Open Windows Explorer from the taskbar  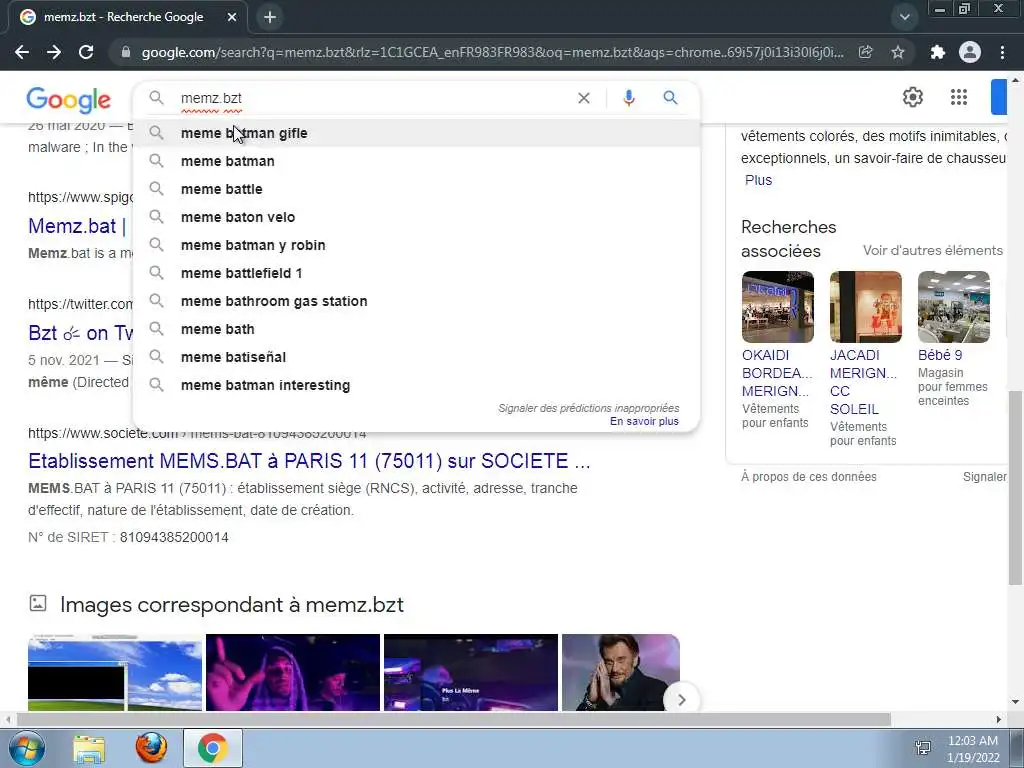click(89, 748)
